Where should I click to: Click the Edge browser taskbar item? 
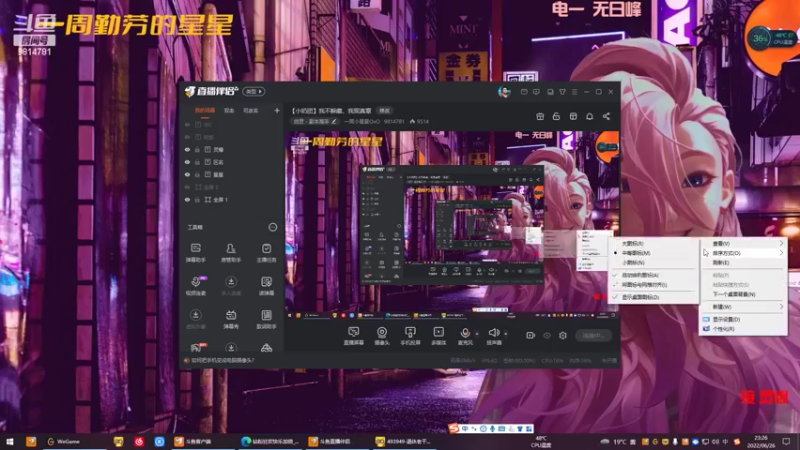[271, 441]
